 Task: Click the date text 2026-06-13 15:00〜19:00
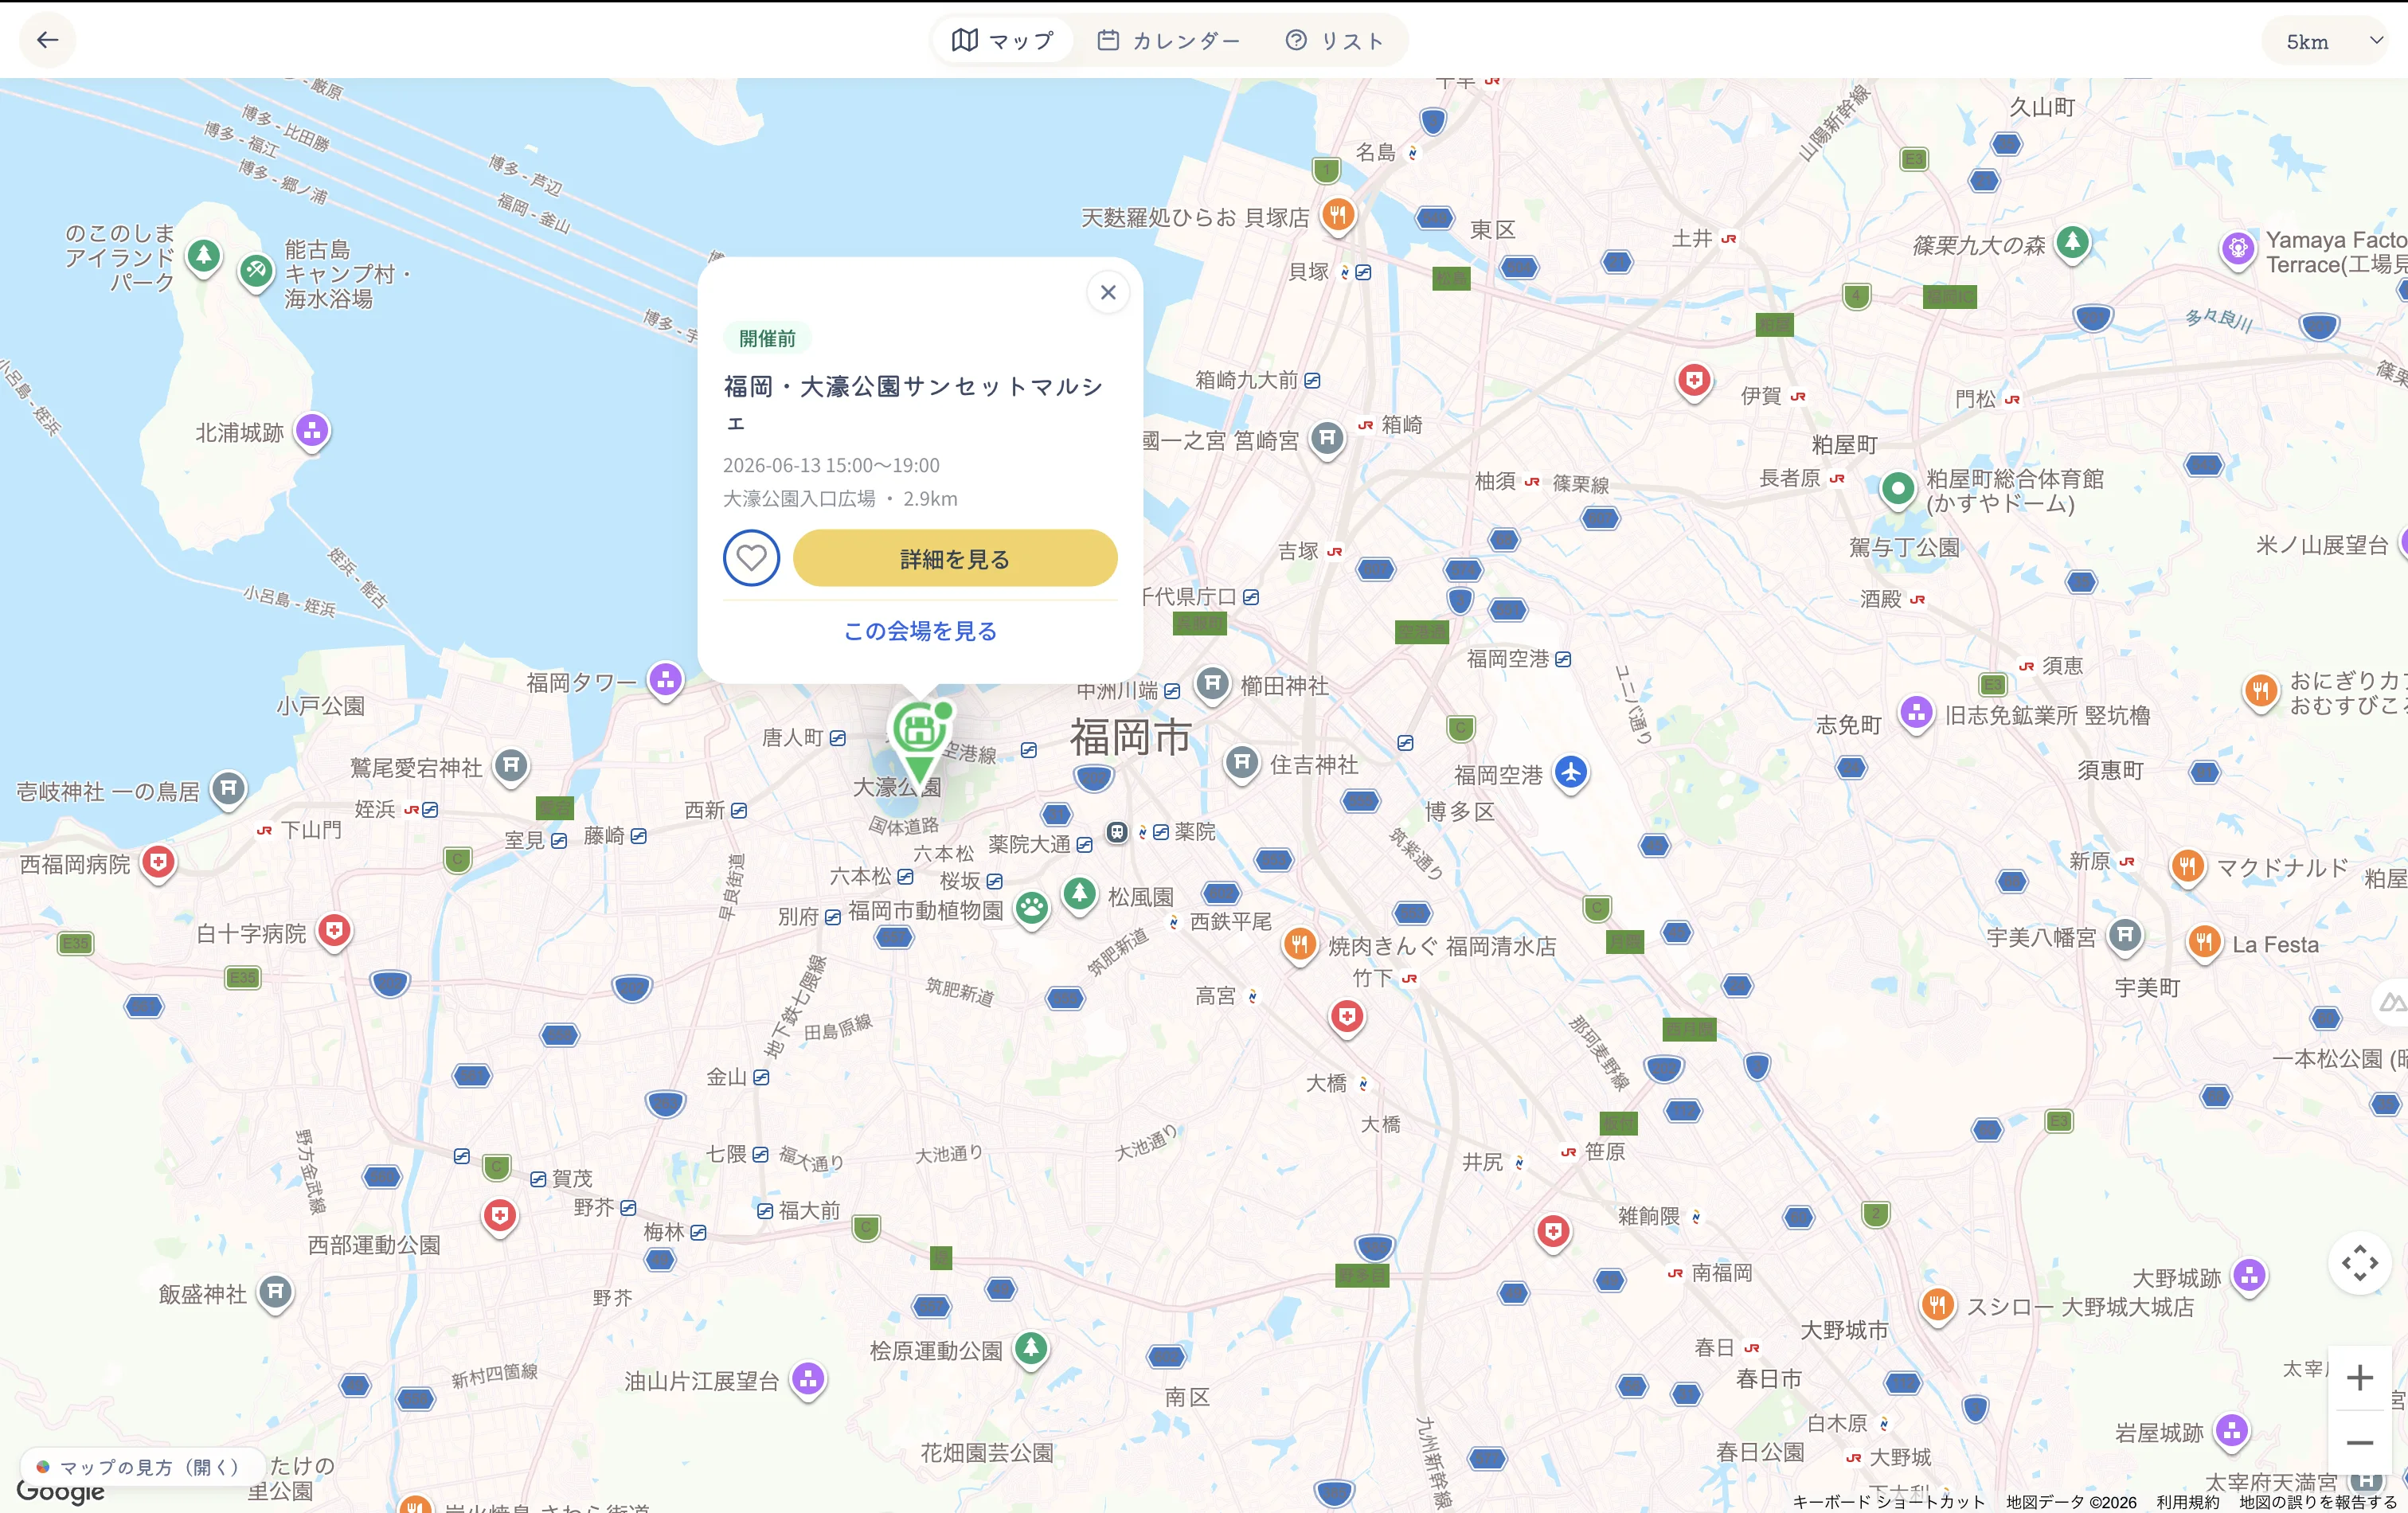tap(831, 465)
